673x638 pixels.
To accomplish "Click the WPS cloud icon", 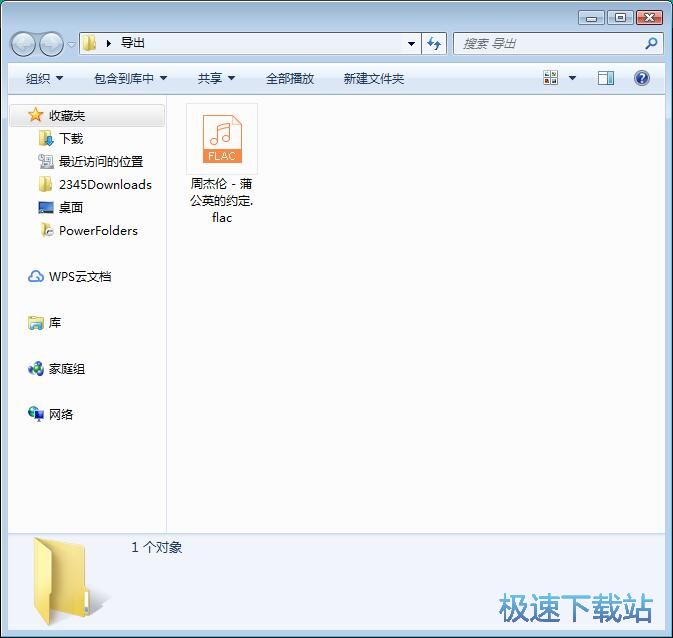I will click(x=36, y=276).
